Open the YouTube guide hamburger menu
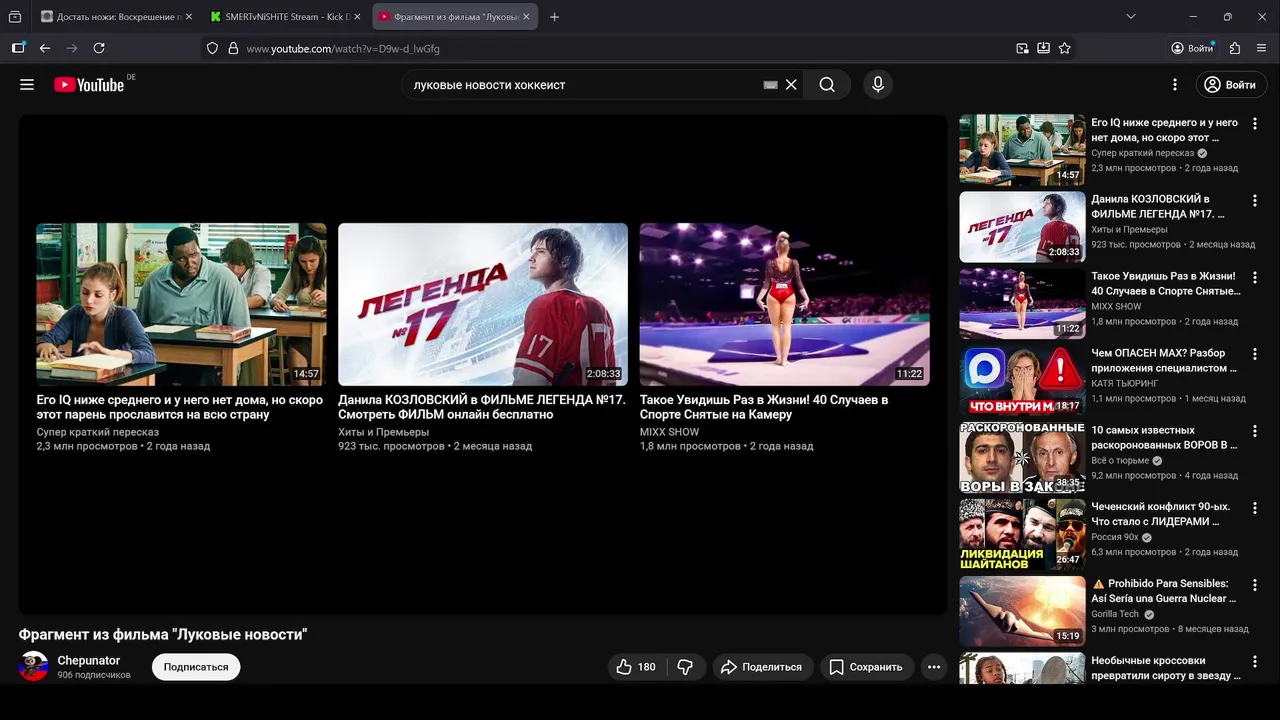The width and height of the screenshot is (1280, 720). pos(27,85)
